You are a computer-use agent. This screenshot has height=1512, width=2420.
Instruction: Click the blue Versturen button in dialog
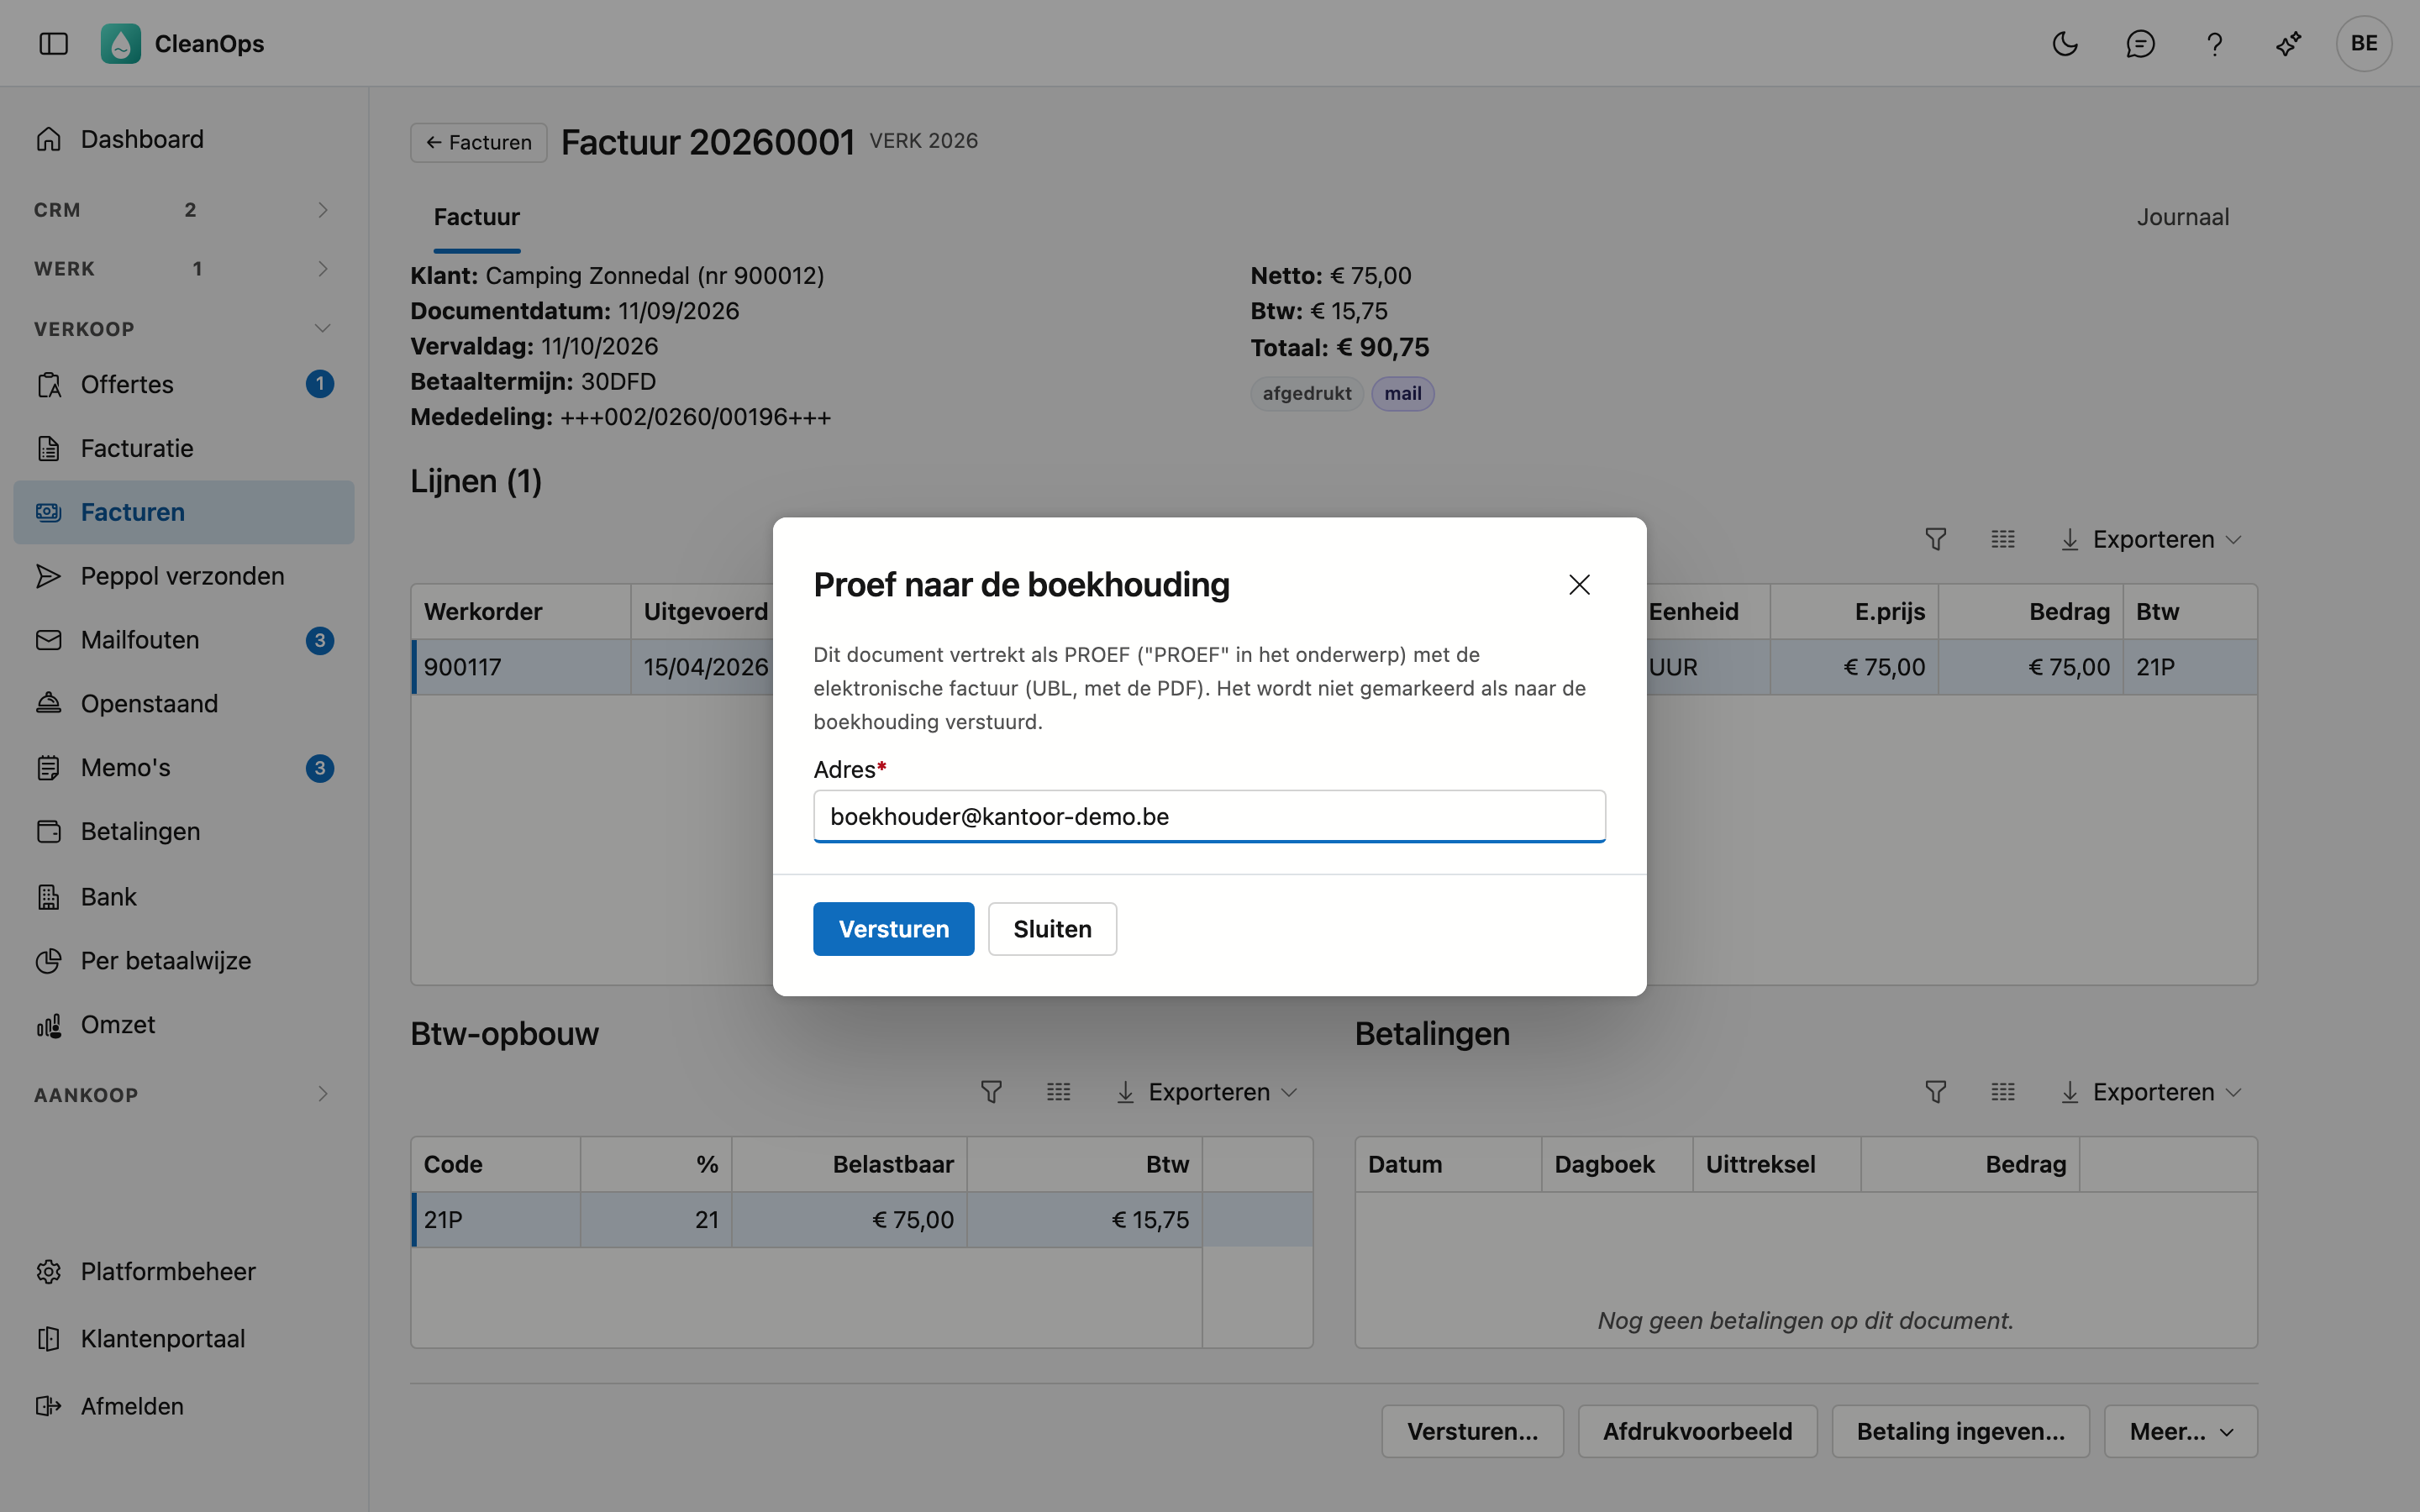click(893, 929)
